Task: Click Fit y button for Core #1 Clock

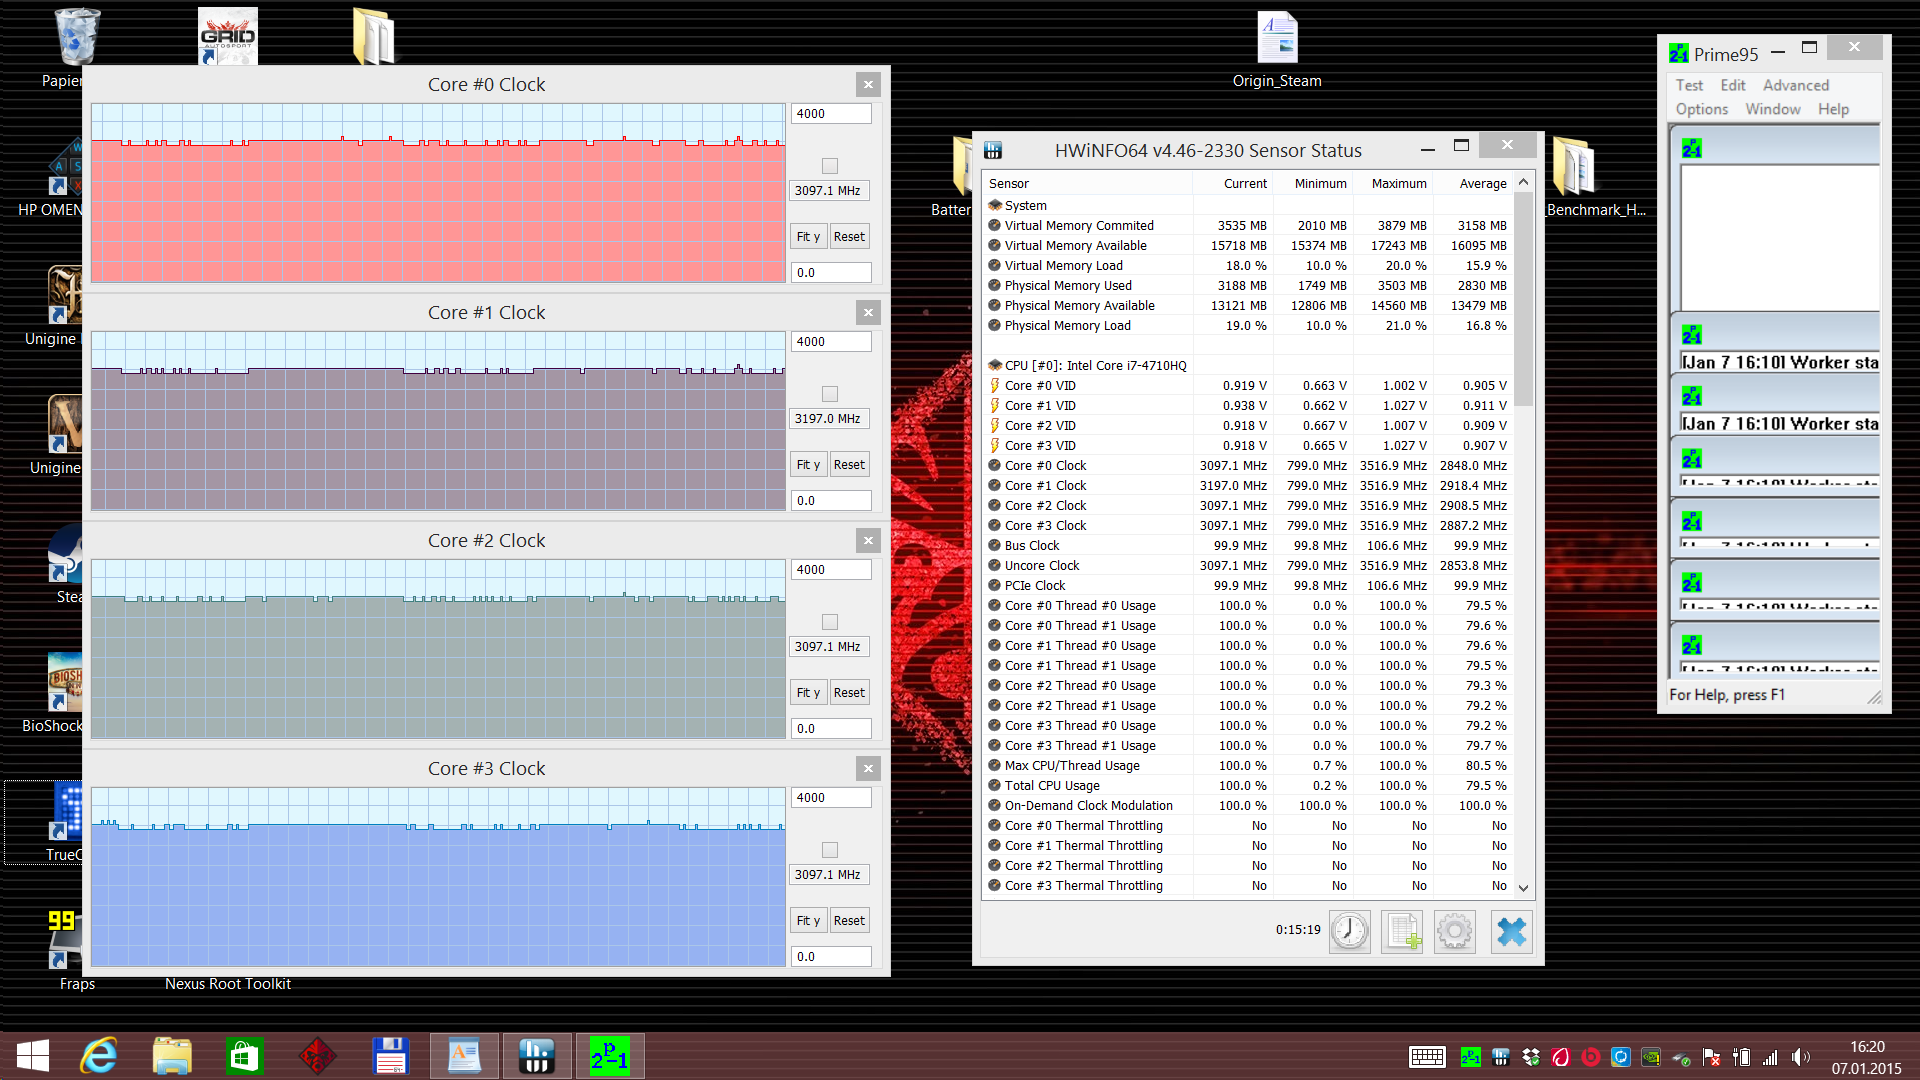Action: [x=808, y=465]
